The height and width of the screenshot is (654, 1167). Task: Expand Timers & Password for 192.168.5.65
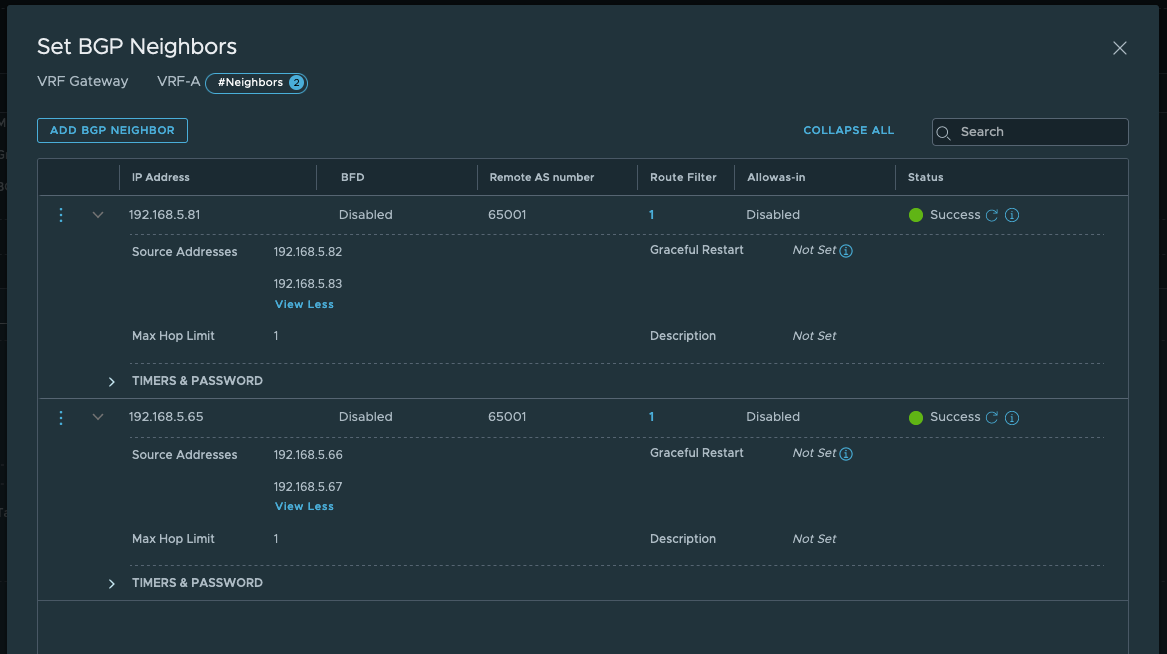[112, 583]
